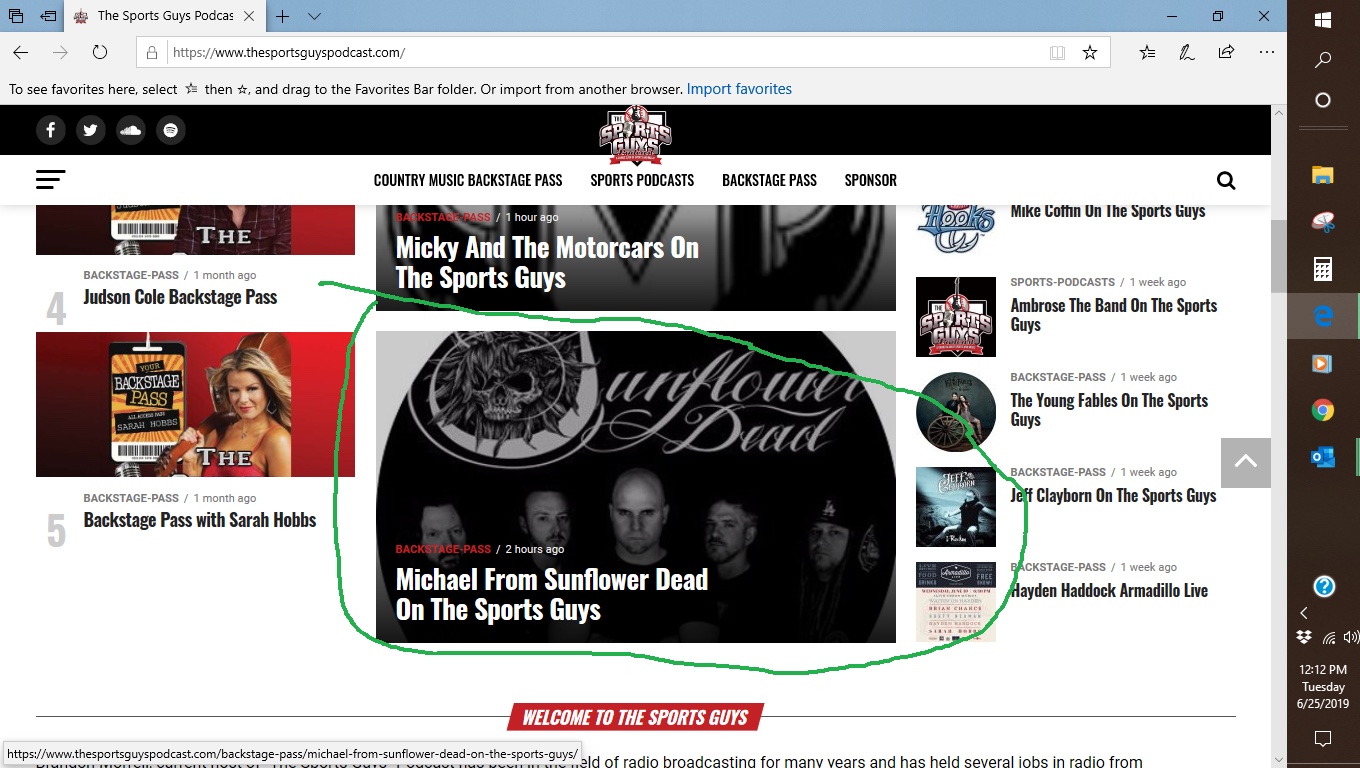Open File Explorer from taskbar
1360x768 pixels.
click(1323, 176)
